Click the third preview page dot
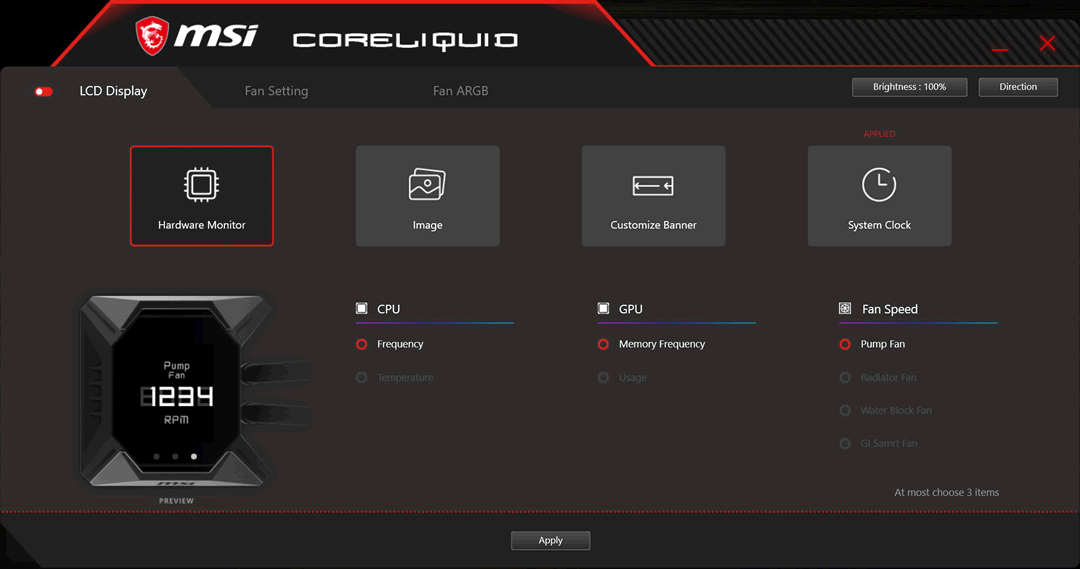Screen dimensions: 1080x569 [194, 457]
